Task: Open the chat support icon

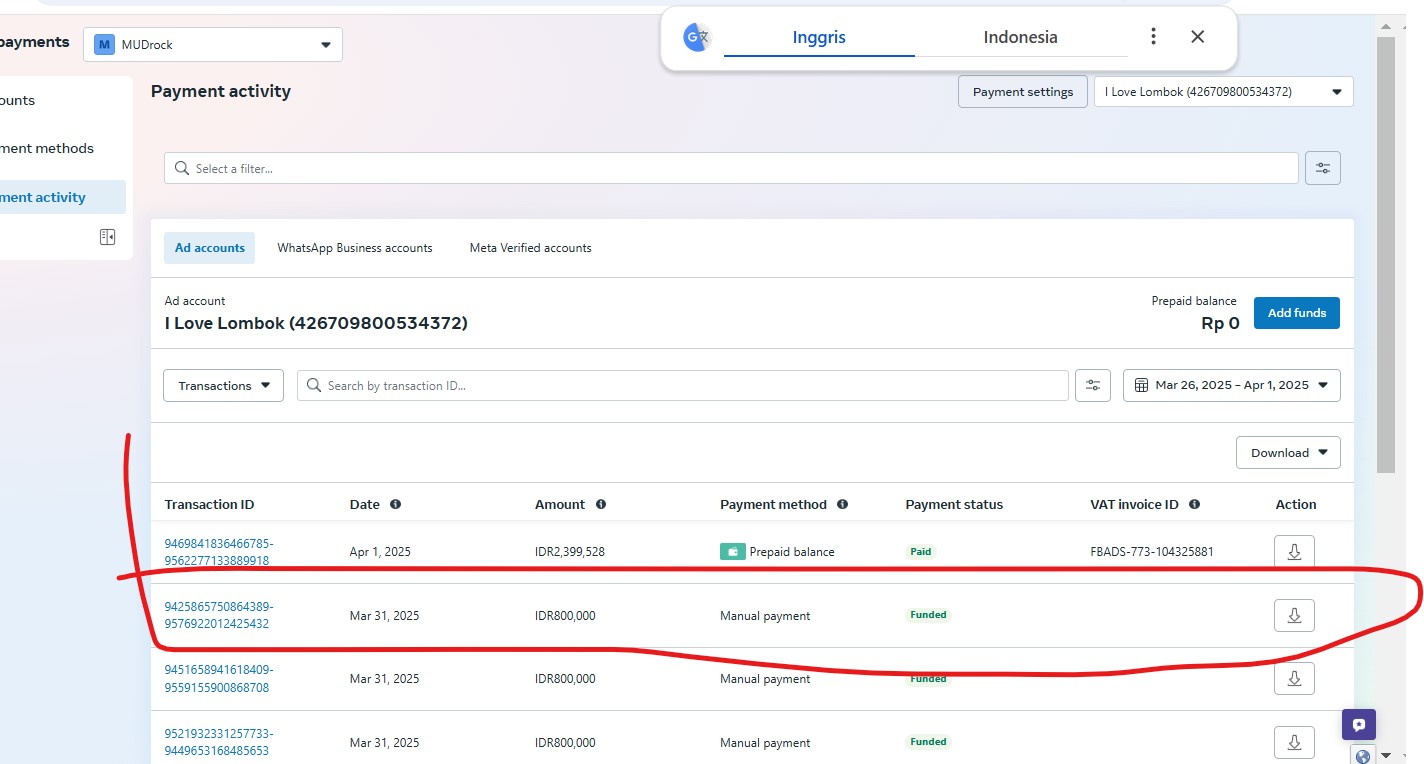Action: [x=1358, y=725]
